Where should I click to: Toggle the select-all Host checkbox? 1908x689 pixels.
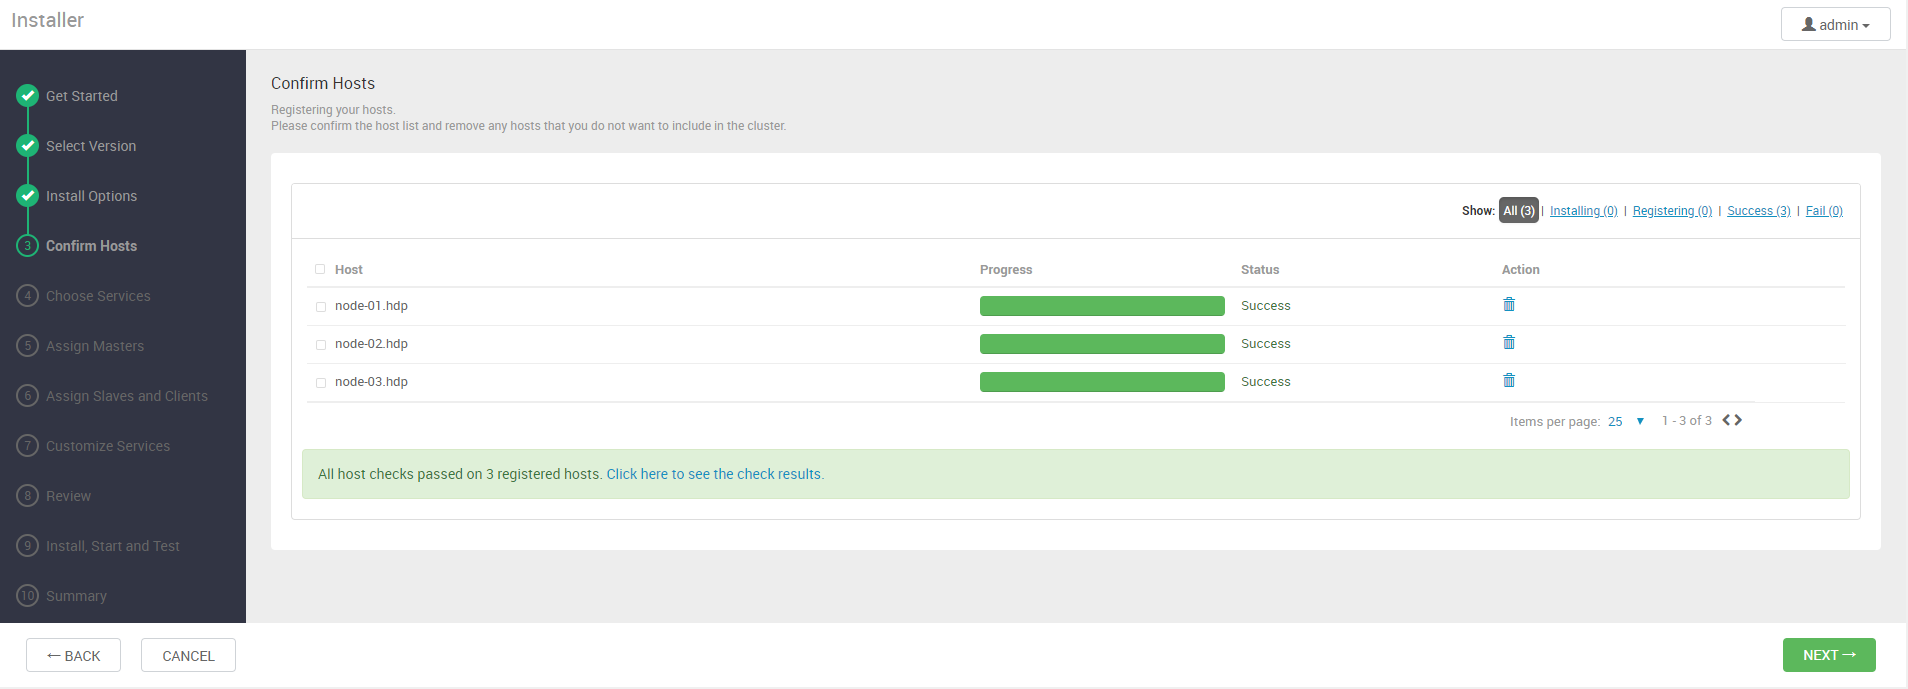point(320,269)
